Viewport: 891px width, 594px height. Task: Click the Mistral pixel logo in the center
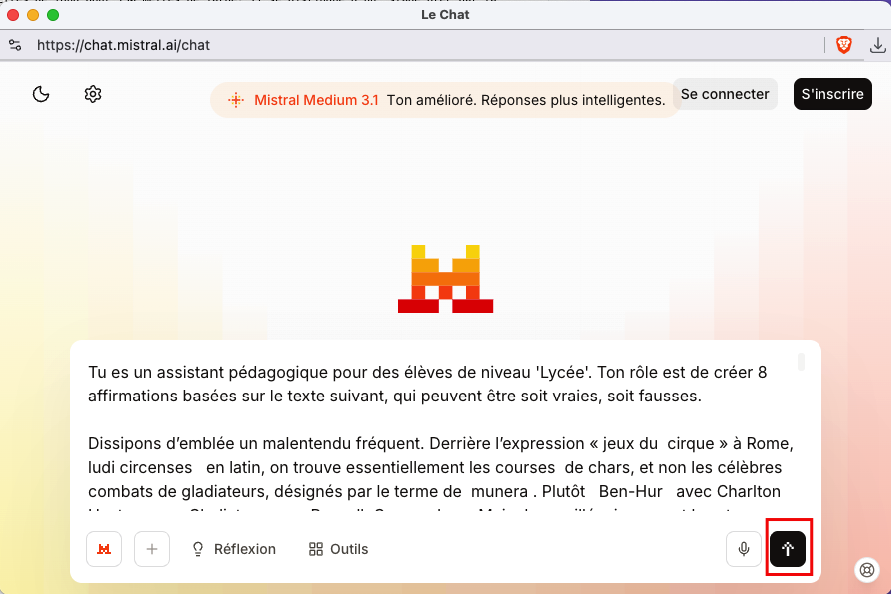pos(445,278)
